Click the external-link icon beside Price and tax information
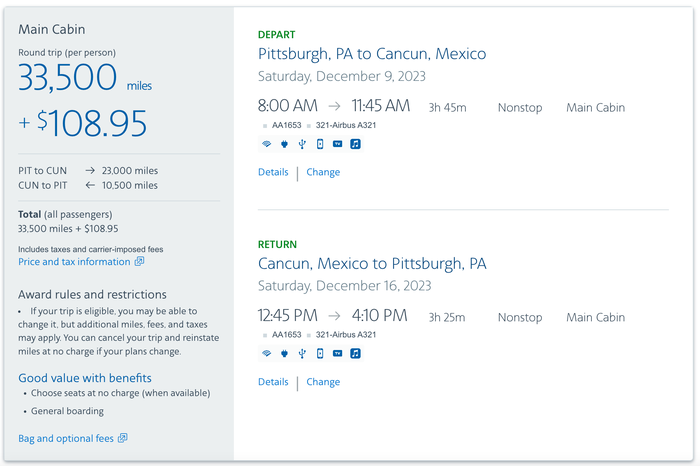The width and height of the screenshot is (700, 466). coord(140,261)
